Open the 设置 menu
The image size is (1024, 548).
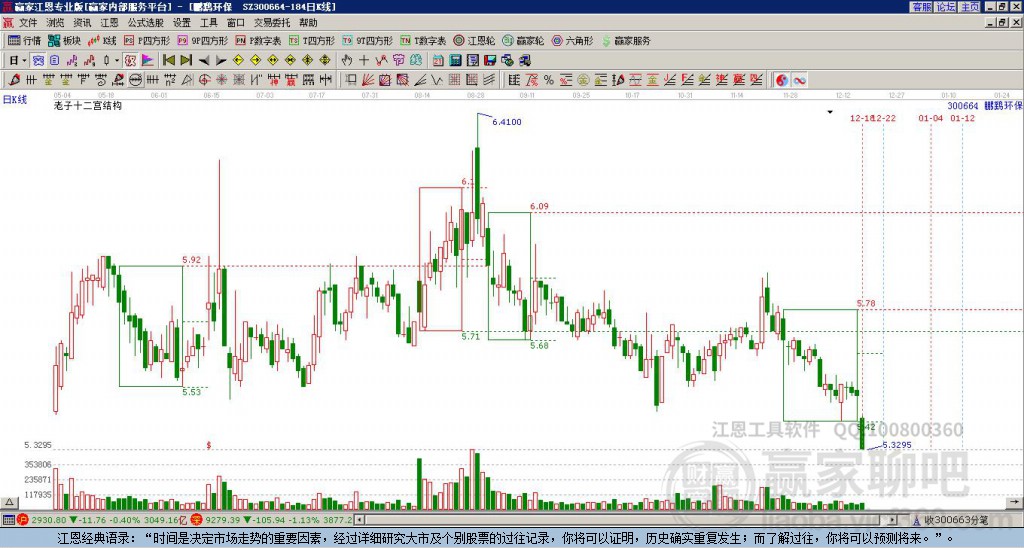182,23
